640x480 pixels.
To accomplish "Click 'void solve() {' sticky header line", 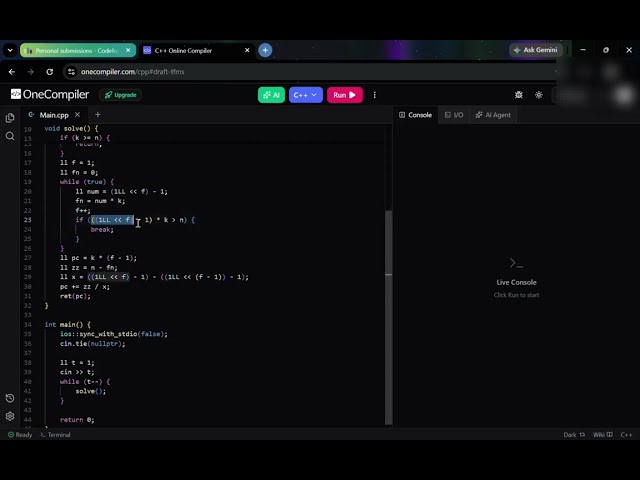I will tap(71, 129).
